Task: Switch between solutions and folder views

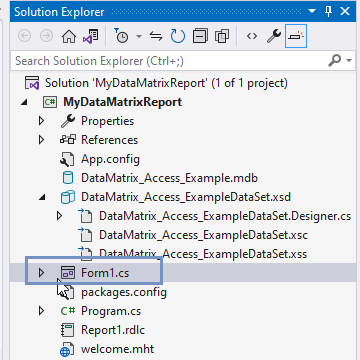Action: pos(90,36)
